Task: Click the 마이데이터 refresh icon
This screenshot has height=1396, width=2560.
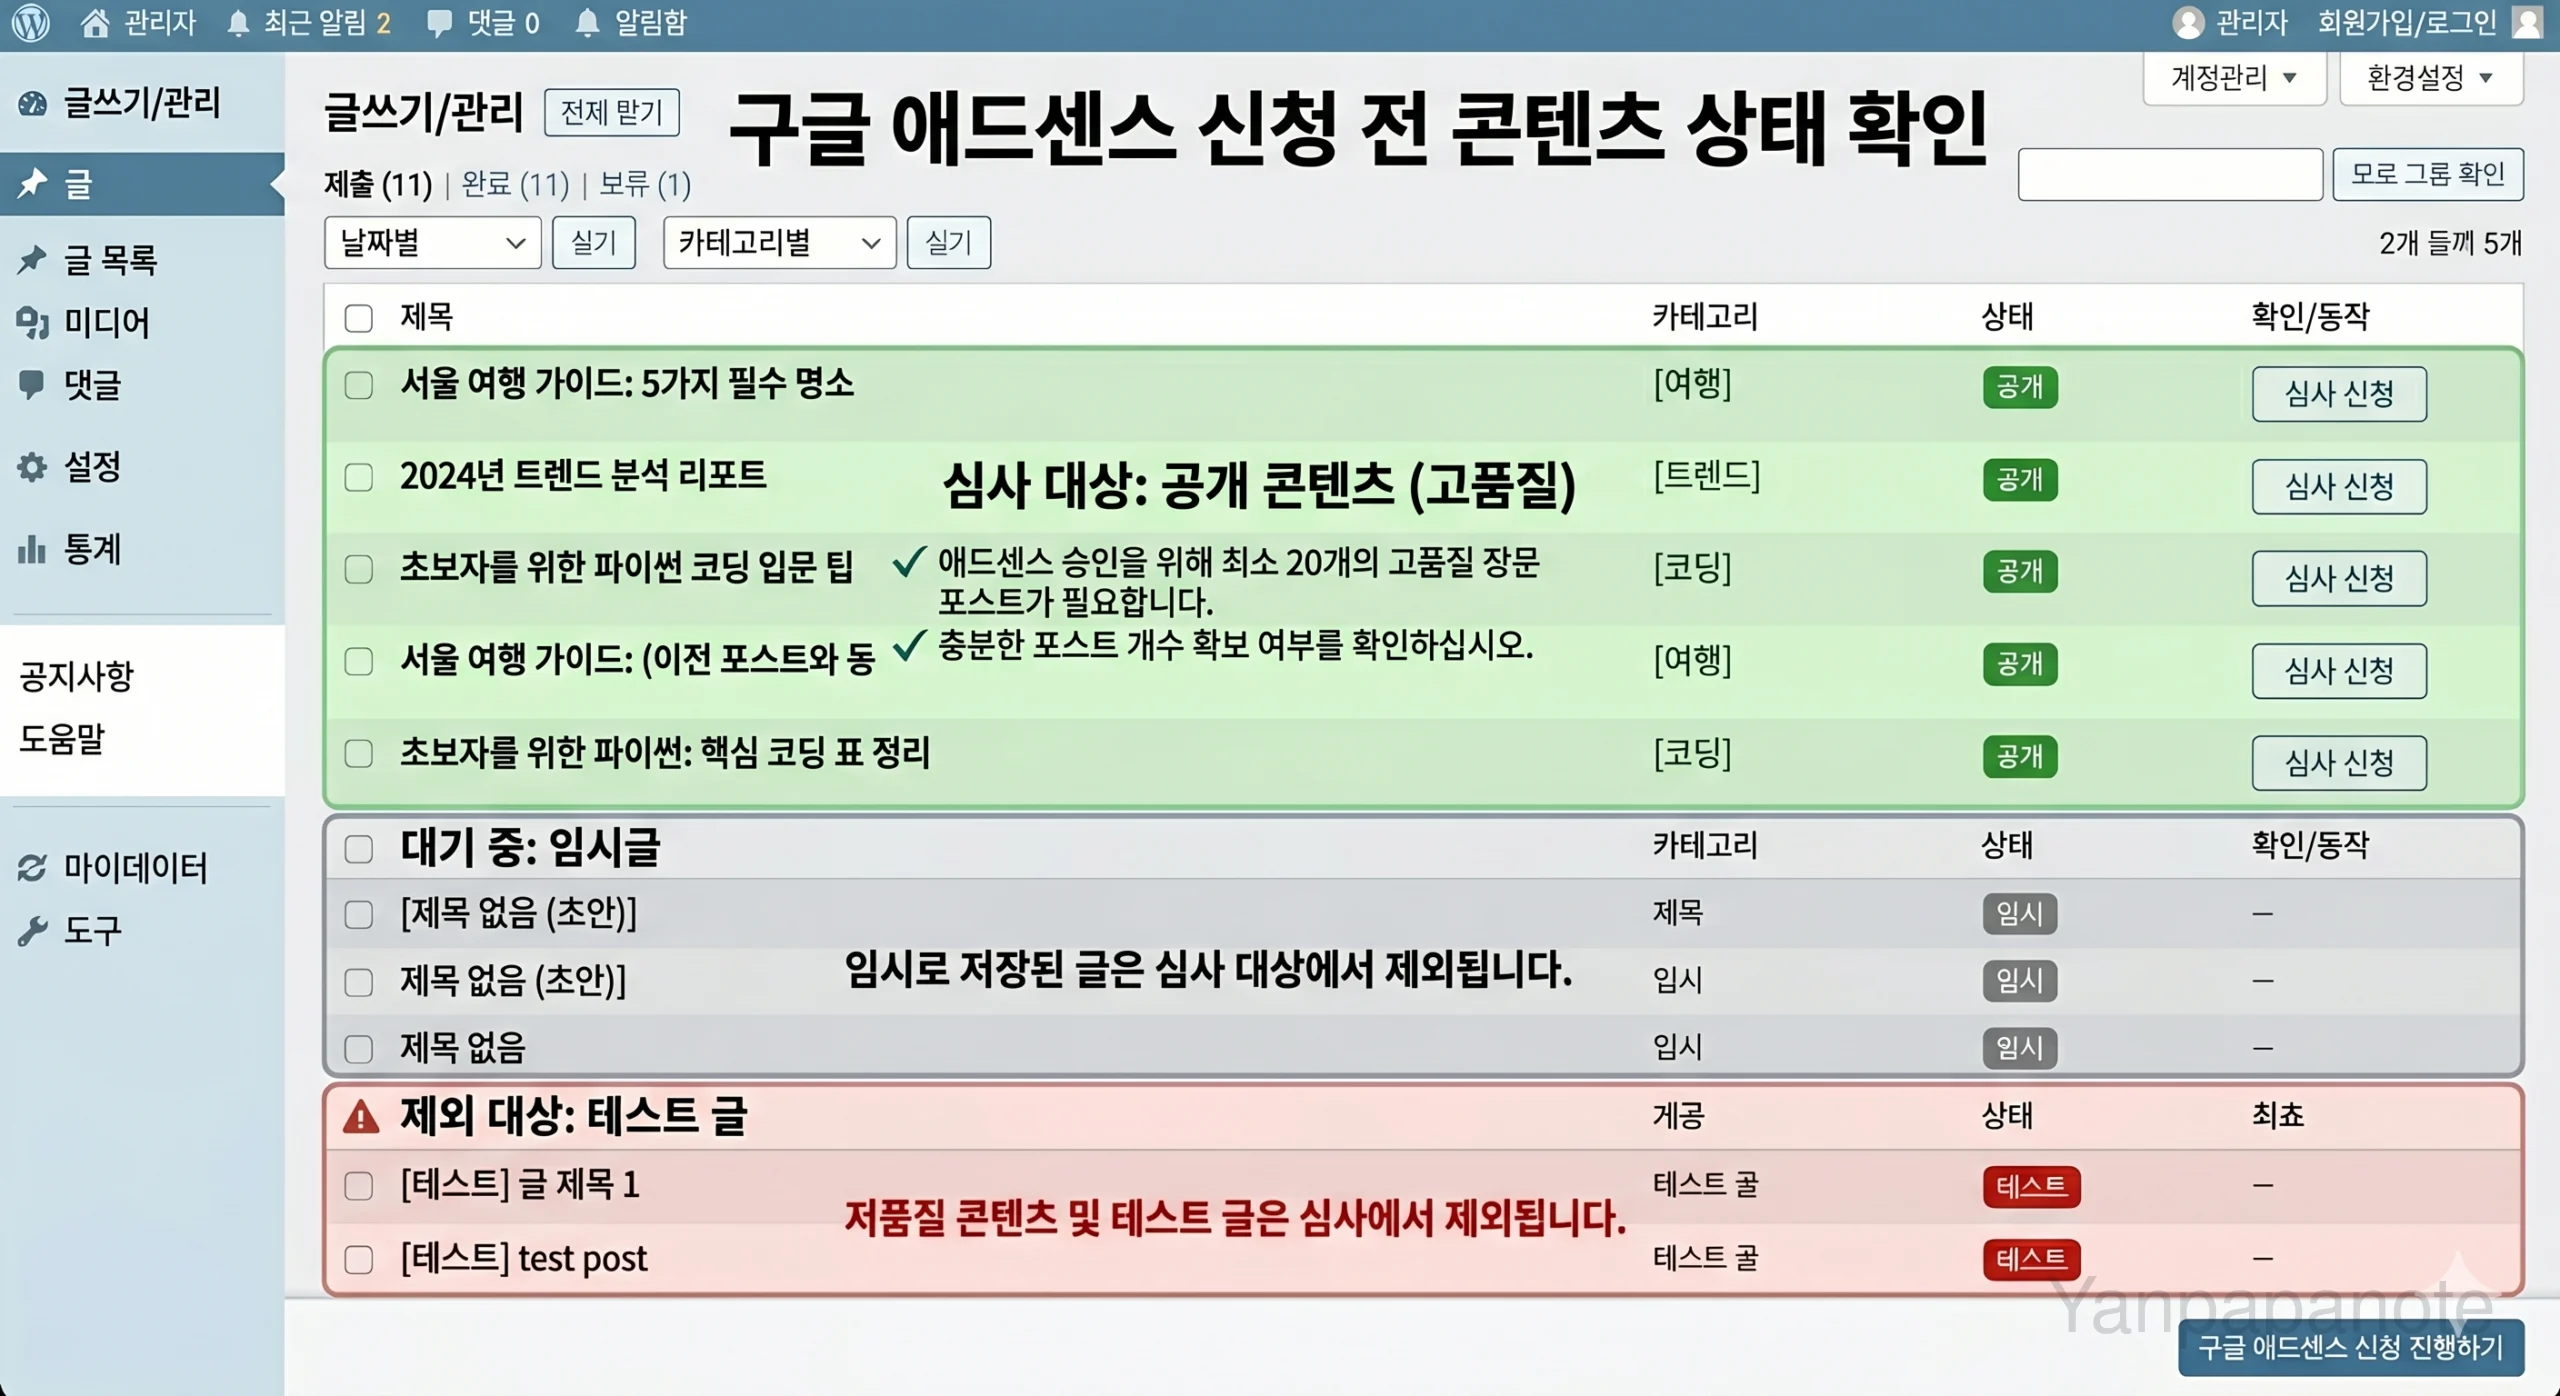Action: coord(32,868)
